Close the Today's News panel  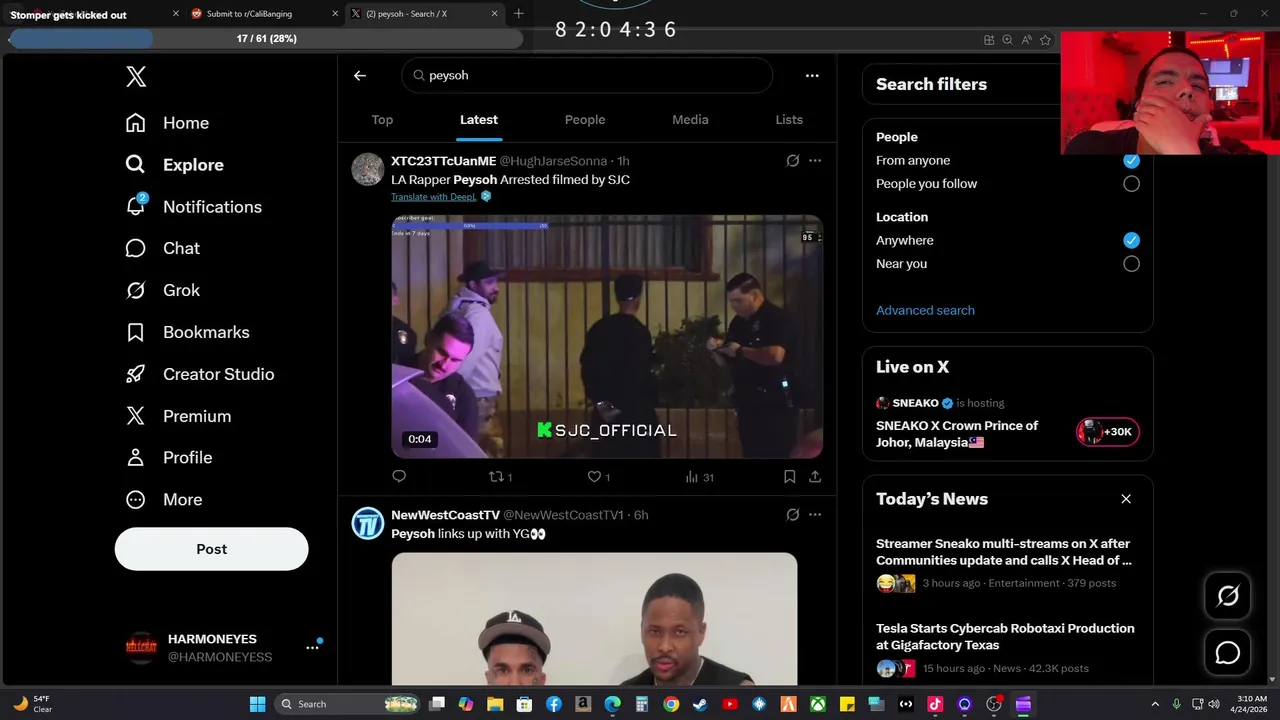coord(1126,499)
